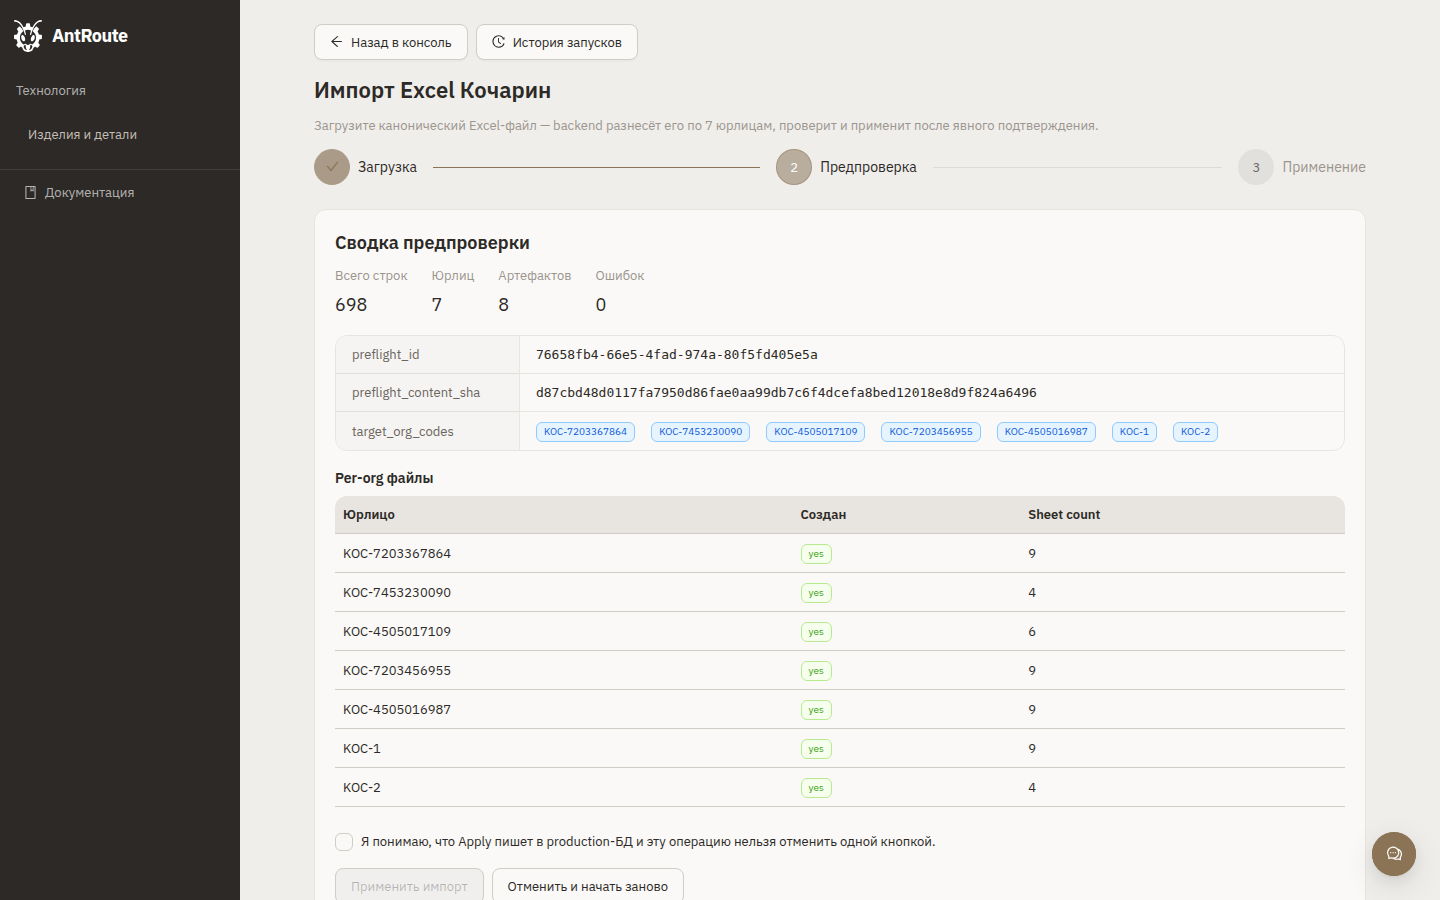Check the production-БД confirmation checkbox
The width and height of the screenshot is (1440, 900).
point(344,842)
